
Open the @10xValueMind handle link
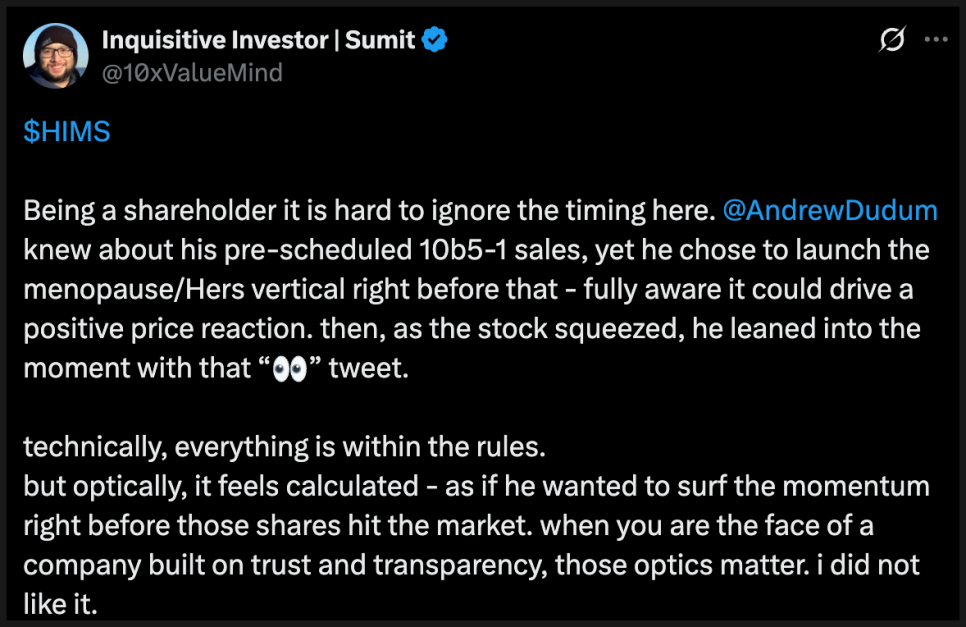pos(192,72)
